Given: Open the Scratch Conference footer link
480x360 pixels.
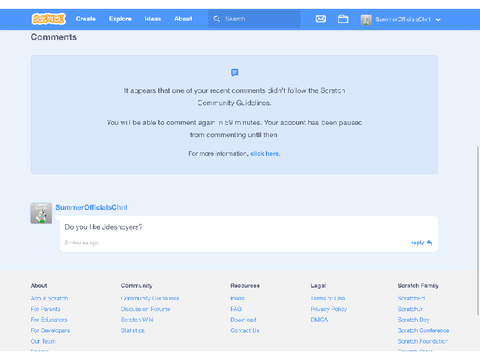Looking at the screenshot, I should click(423, 330).
